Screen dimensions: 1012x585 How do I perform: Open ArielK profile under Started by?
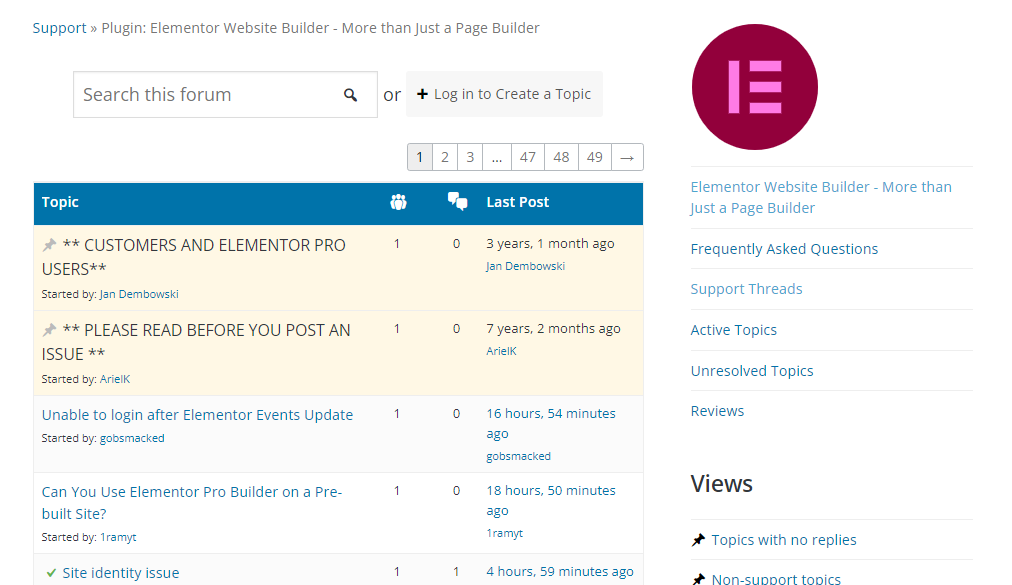point(115,379)
